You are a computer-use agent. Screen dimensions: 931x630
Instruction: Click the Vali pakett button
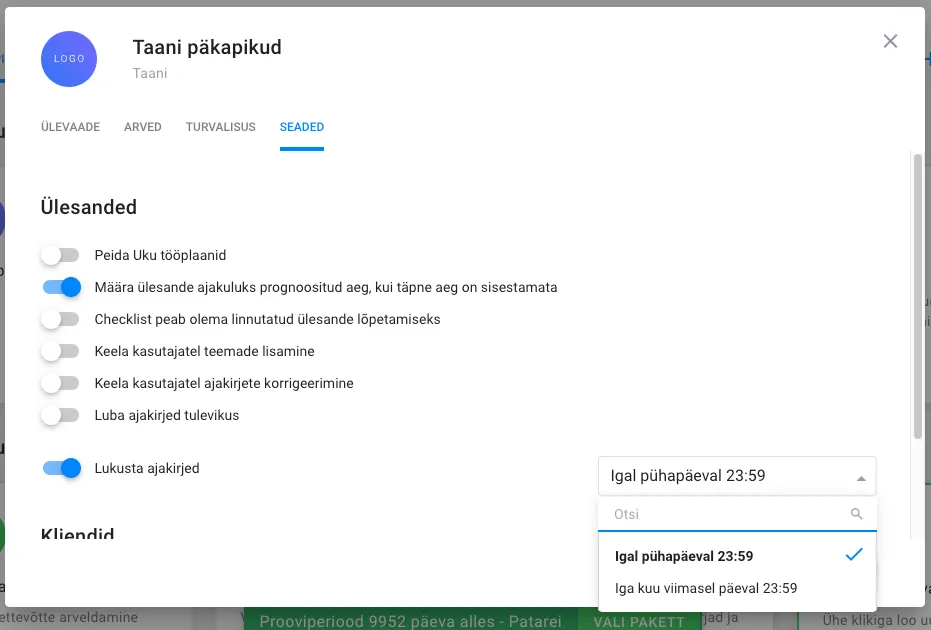click(x=639, y=621)
